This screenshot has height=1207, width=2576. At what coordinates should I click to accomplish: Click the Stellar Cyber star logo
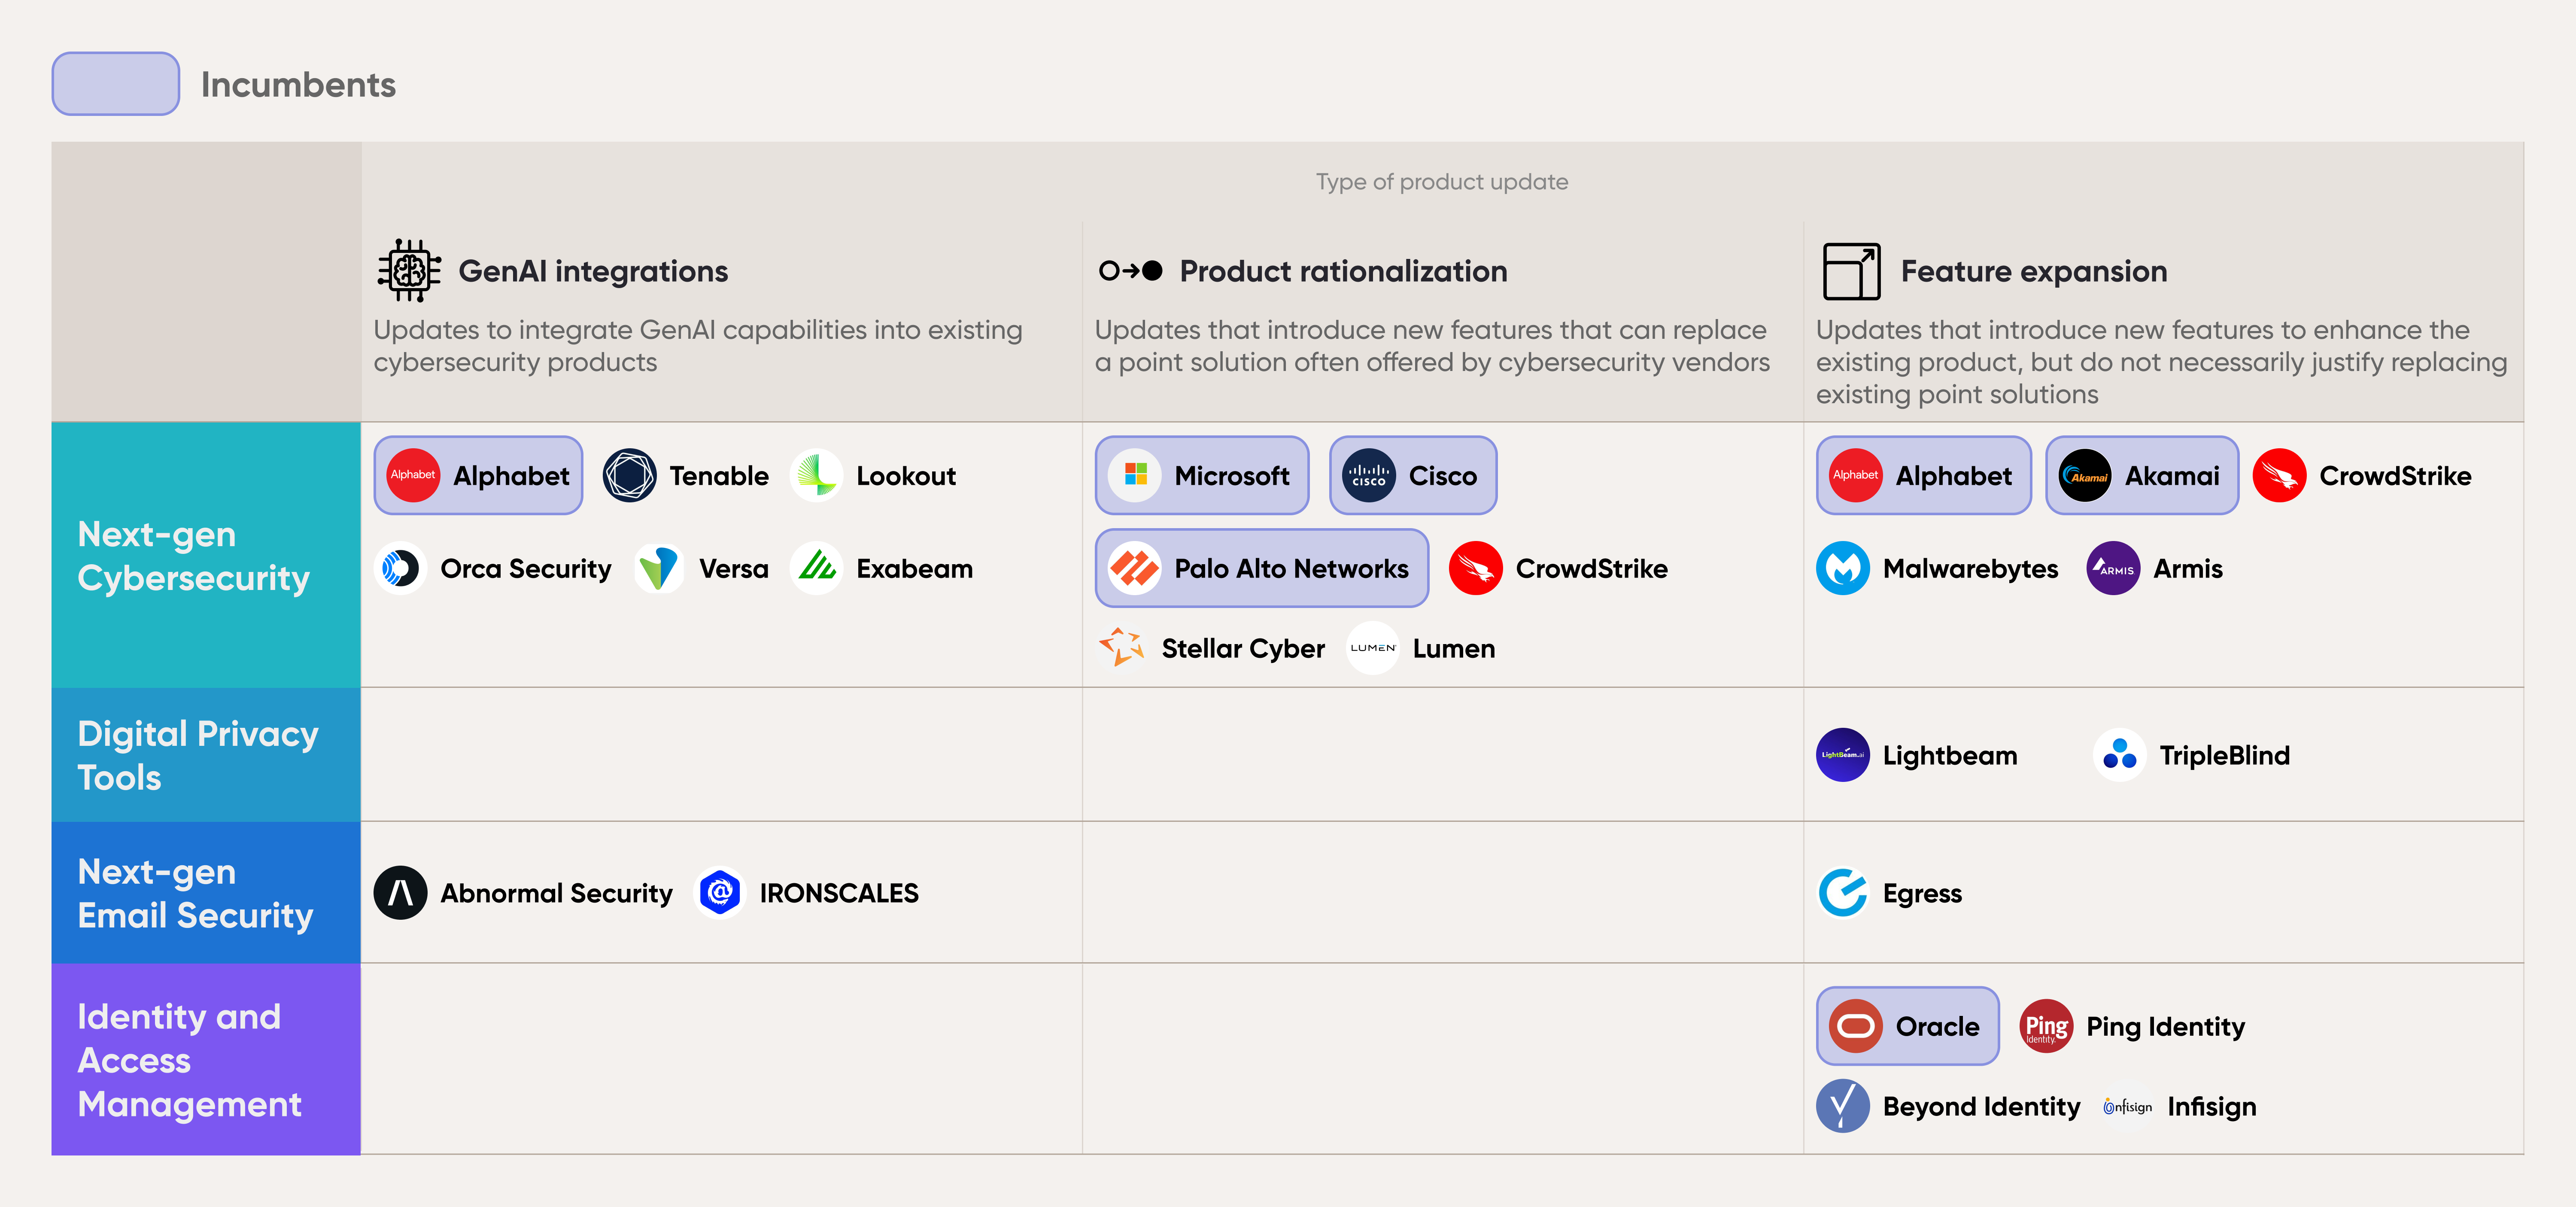(x=1122, y=648)
